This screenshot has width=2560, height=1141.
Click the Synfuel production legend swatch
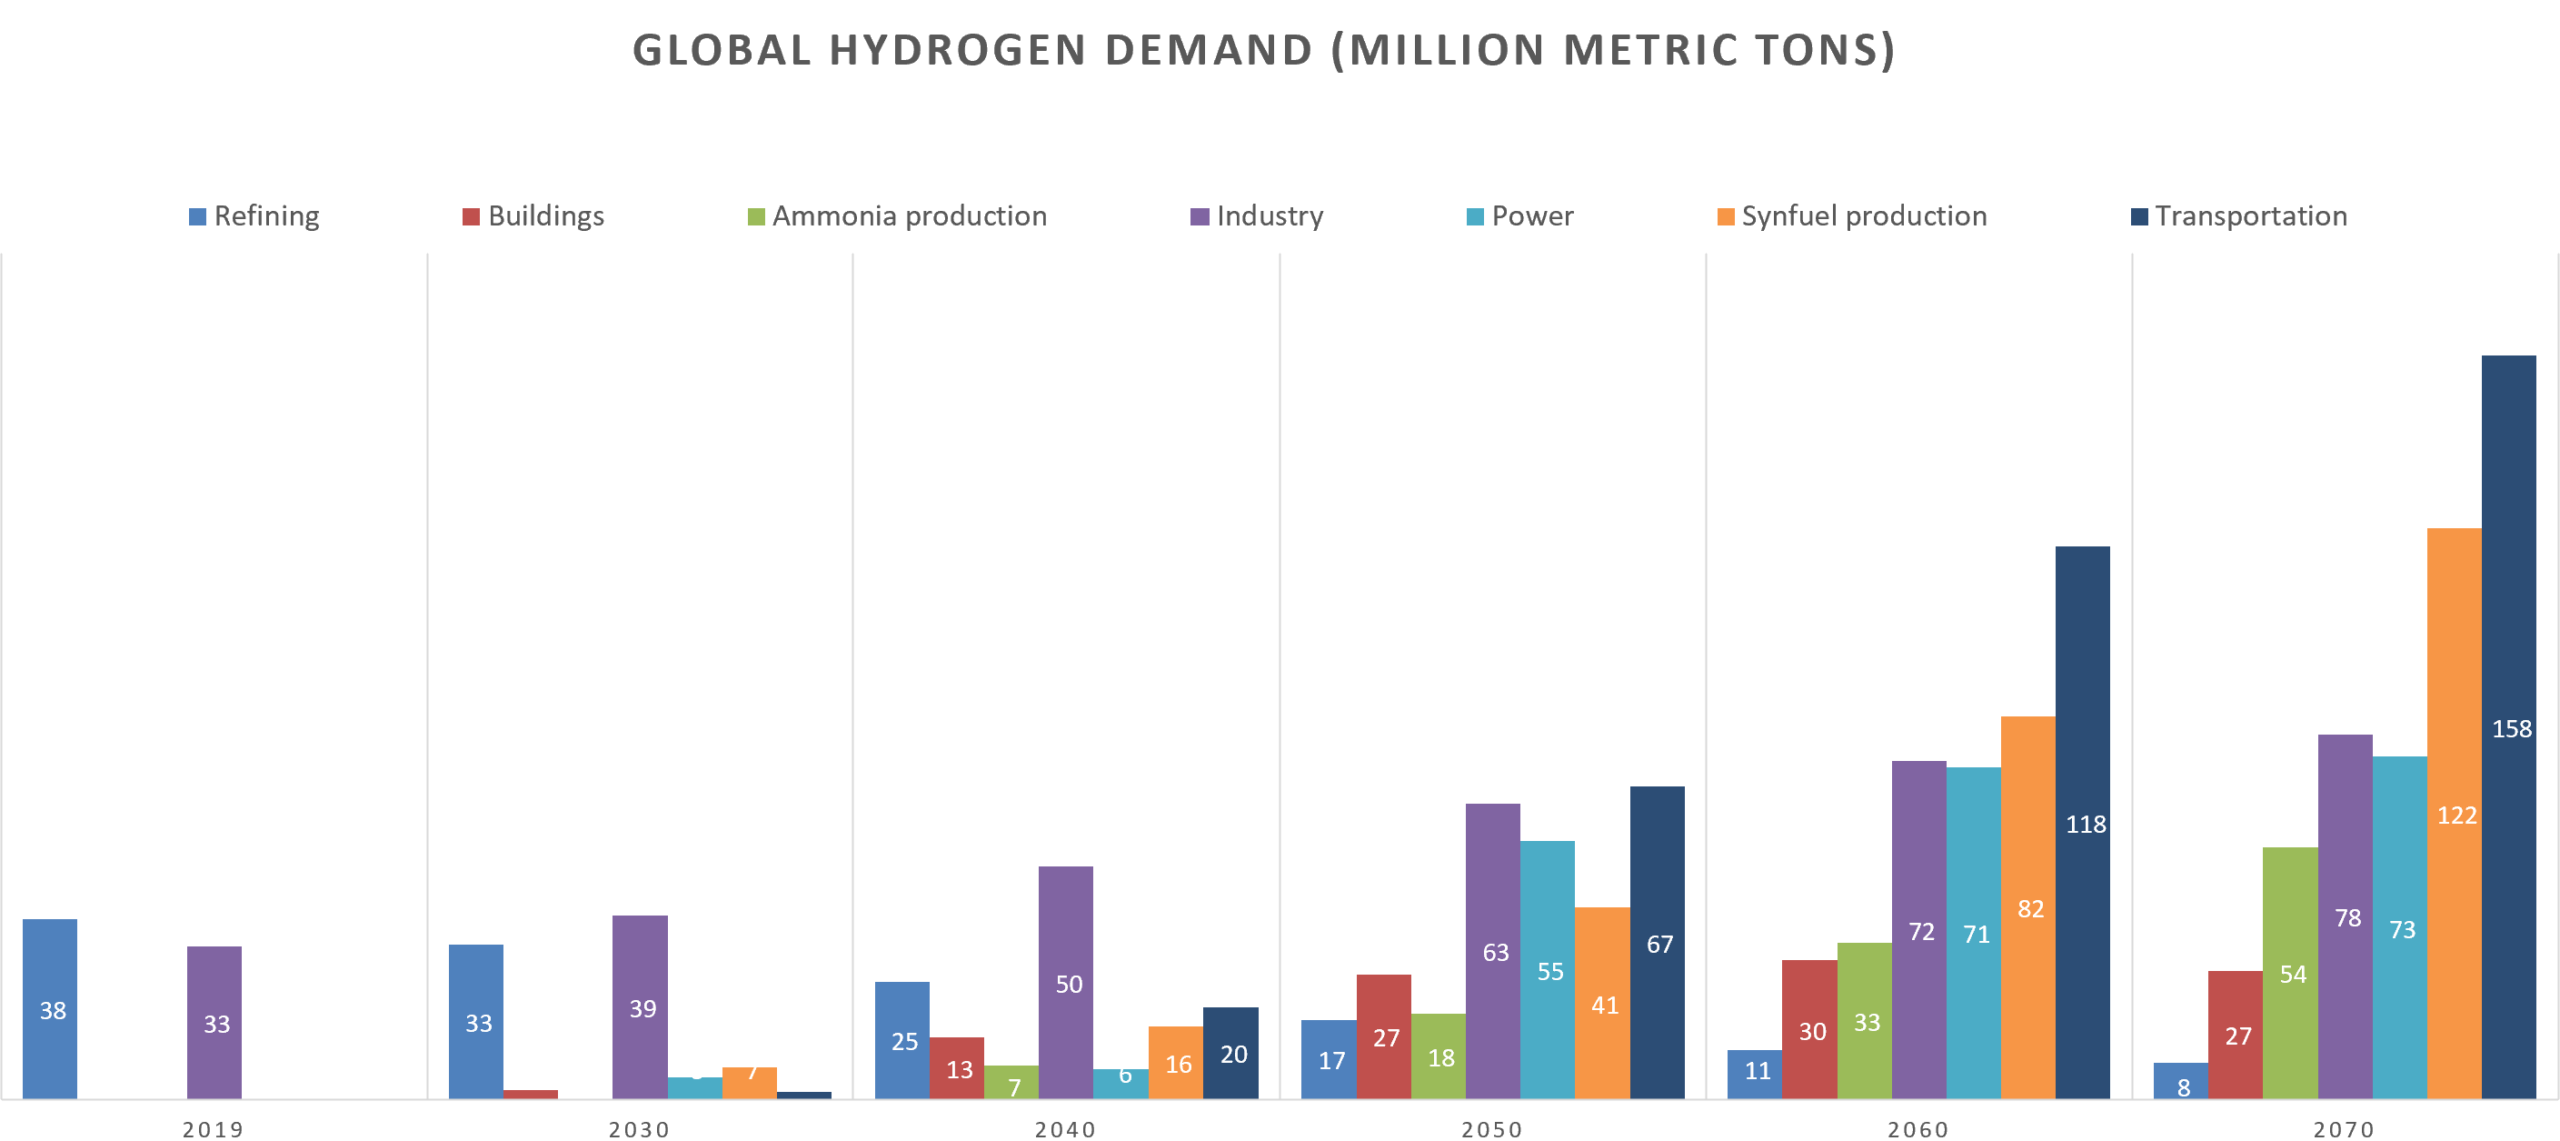click(1725, 216)
